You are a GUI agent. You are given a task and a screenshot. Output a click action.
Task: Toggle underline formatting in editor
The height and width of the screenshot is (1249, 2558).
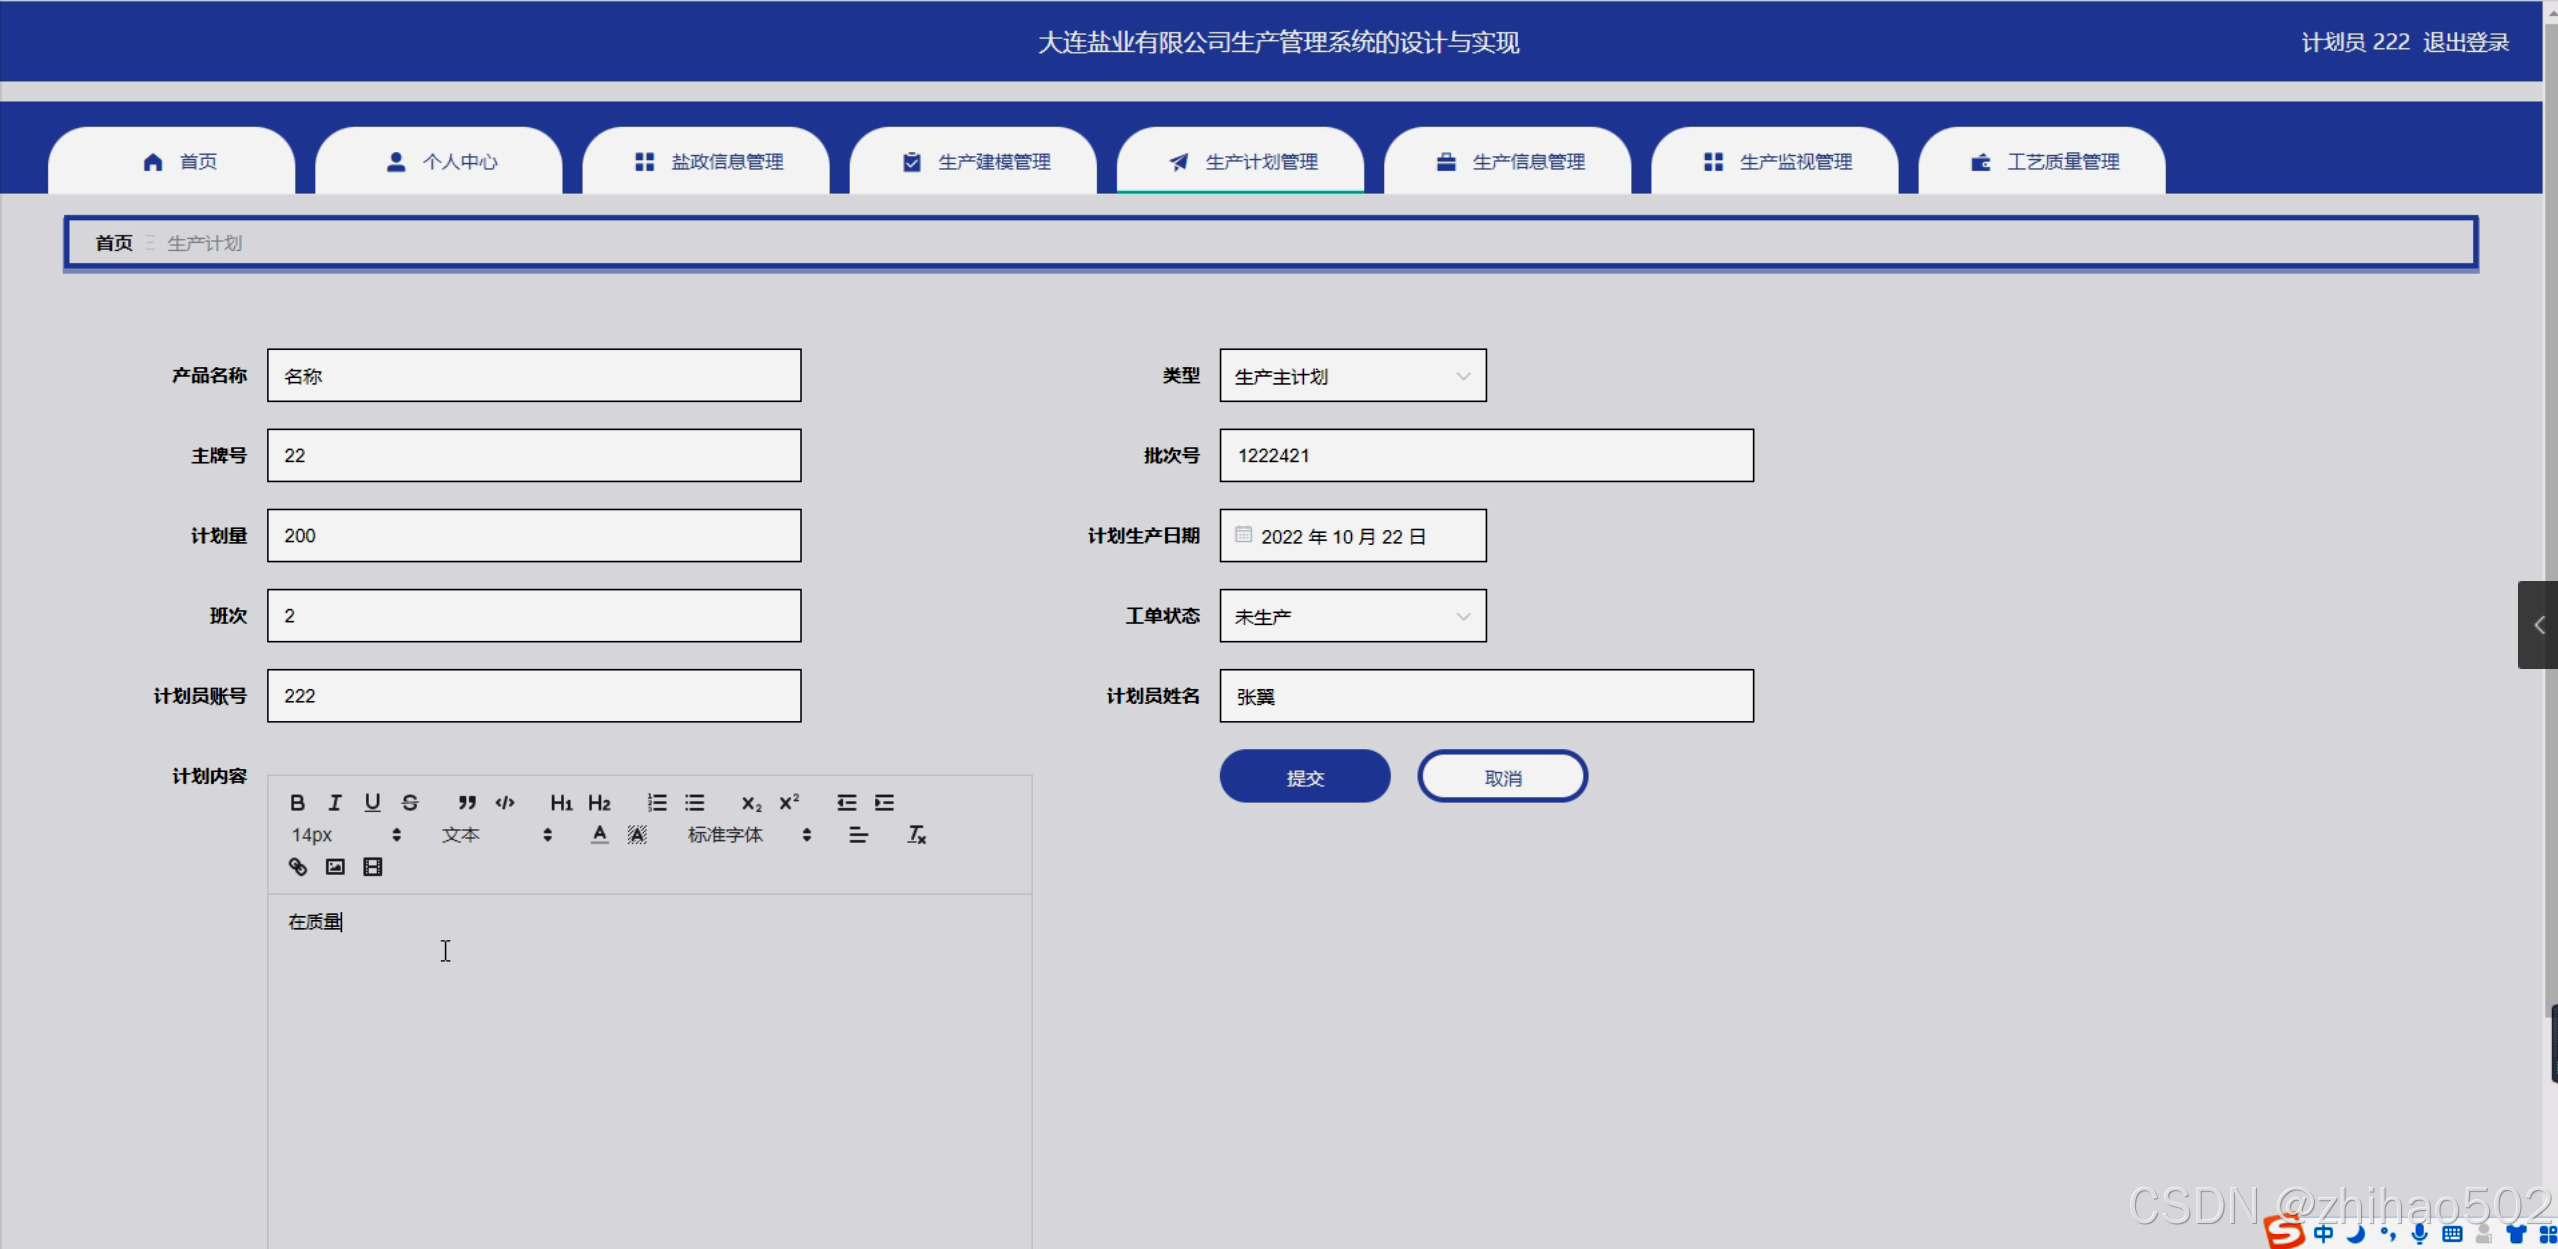[372, 802]
